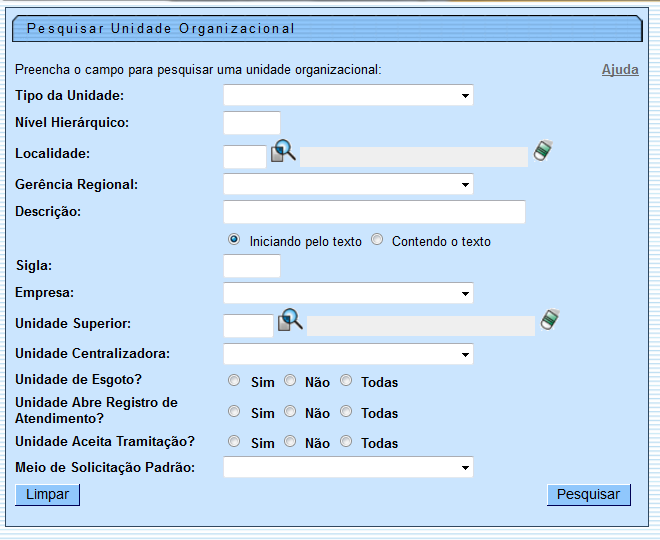This screenshot has height=540, width=660.
Task: Focus the Nível Hierárquico input box
Action: [252, 123]
